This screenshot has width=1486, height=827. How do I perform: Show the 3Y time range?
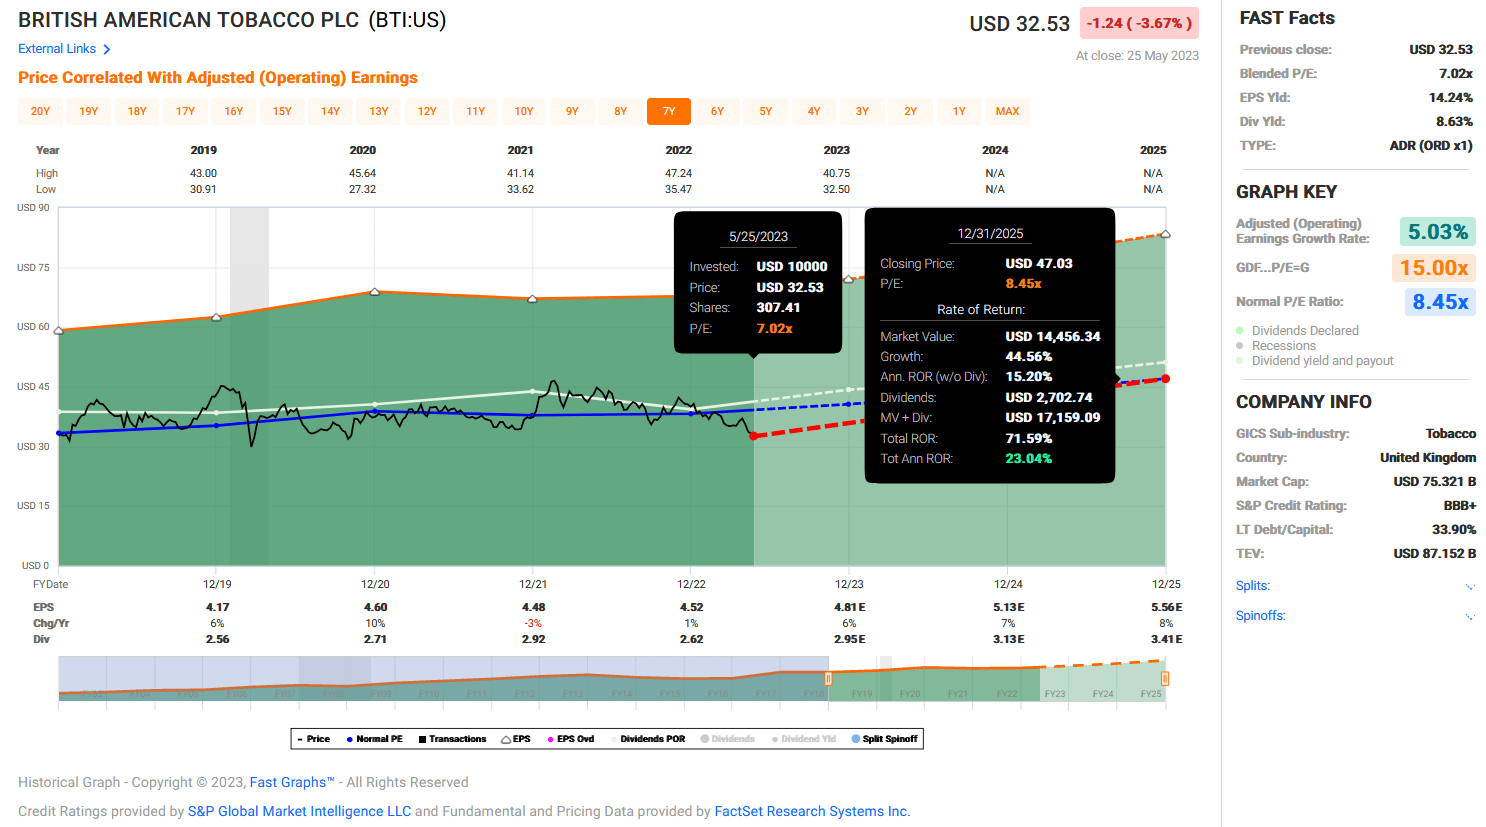click(862, 111)
